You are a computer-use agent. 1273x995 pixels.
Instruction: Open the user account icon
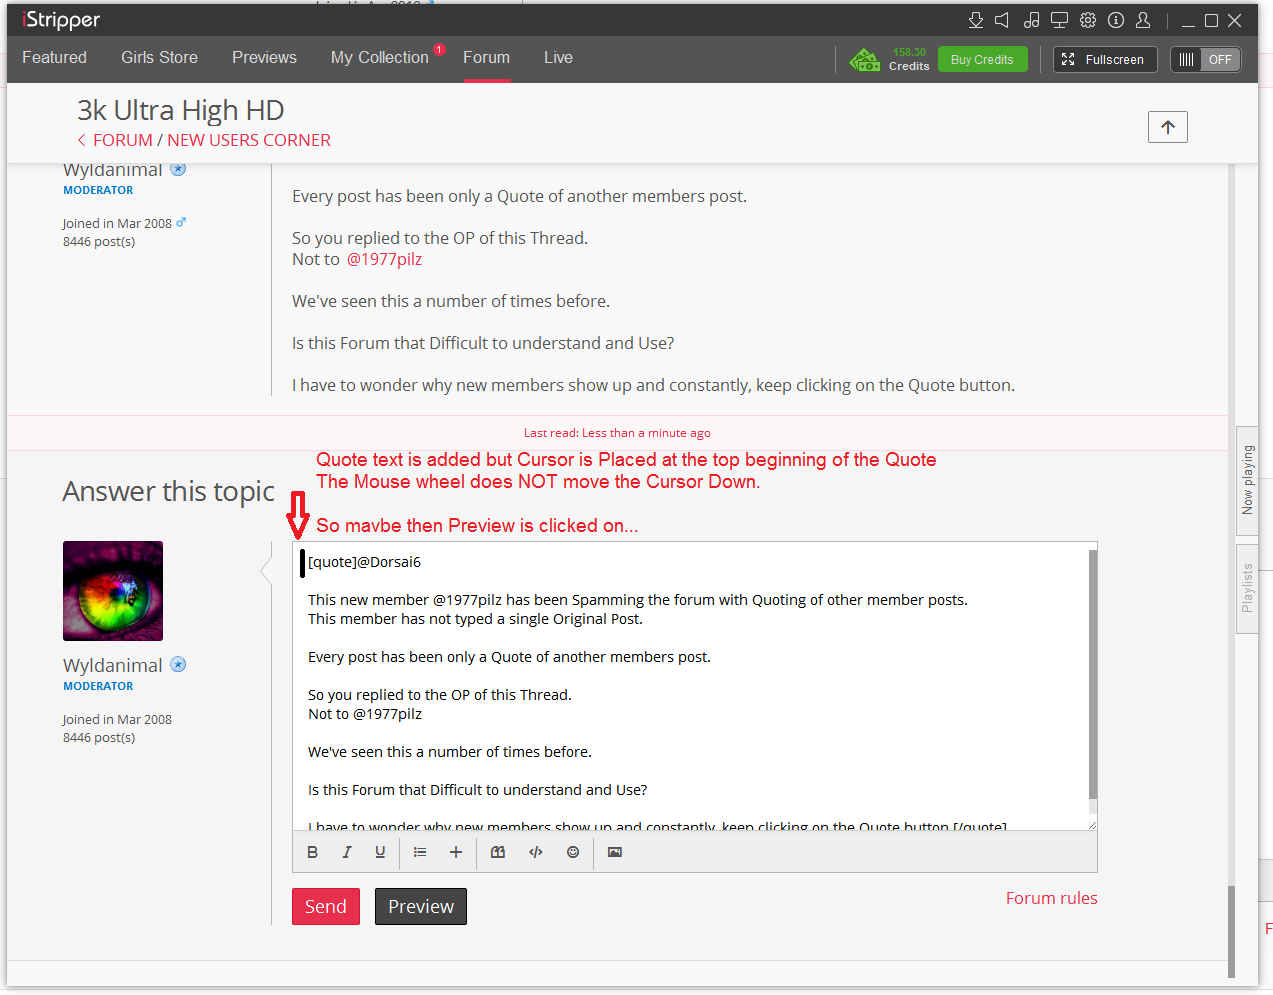coord(1144,20)
